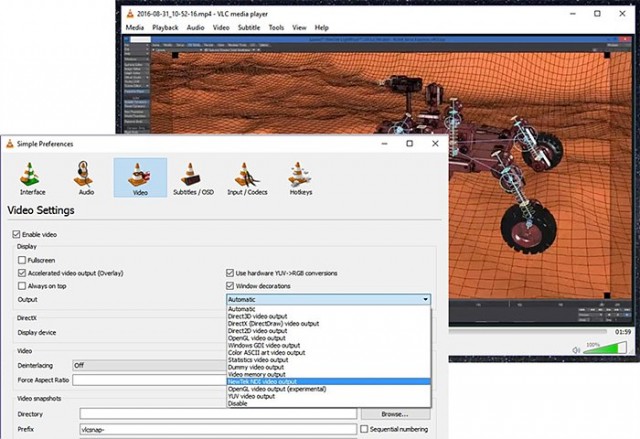Choose Color ASCII art video output option
The height and width of the screenshot is (439, 640).
click(x=329, y=353)
